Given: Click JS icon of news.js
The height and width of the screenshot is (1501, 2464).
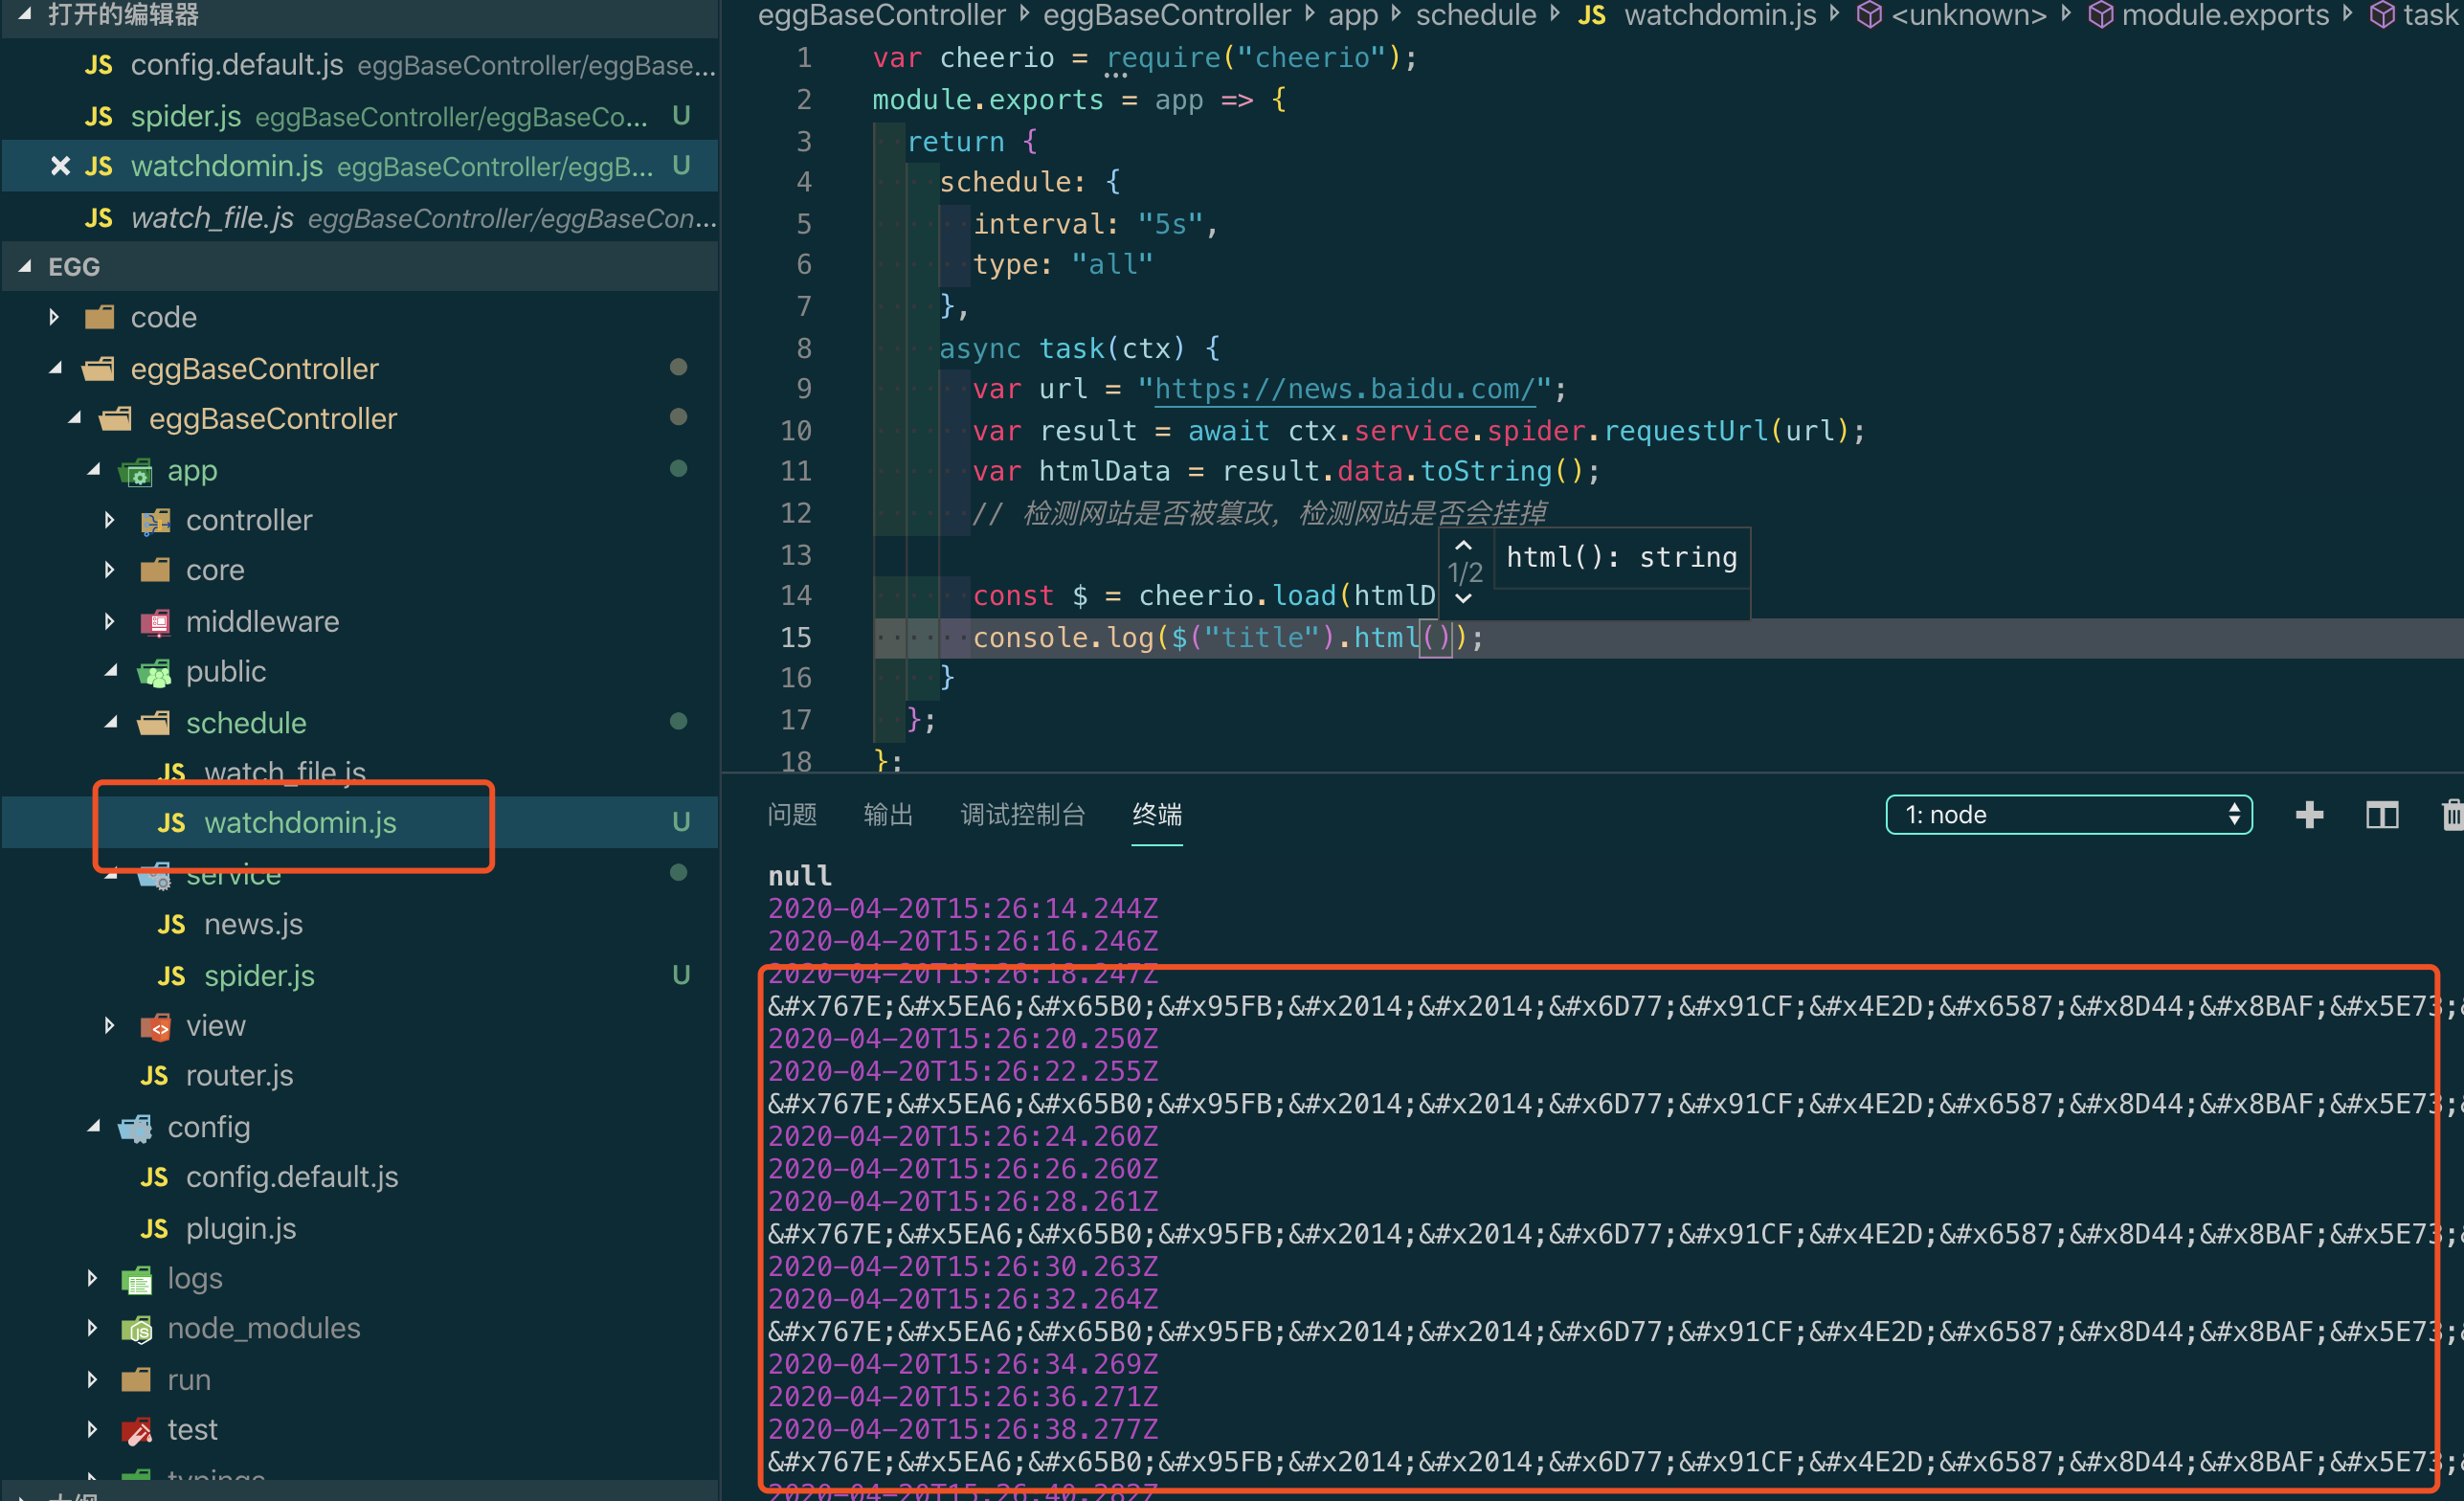Looking at the screenshot, I should 171,924.
